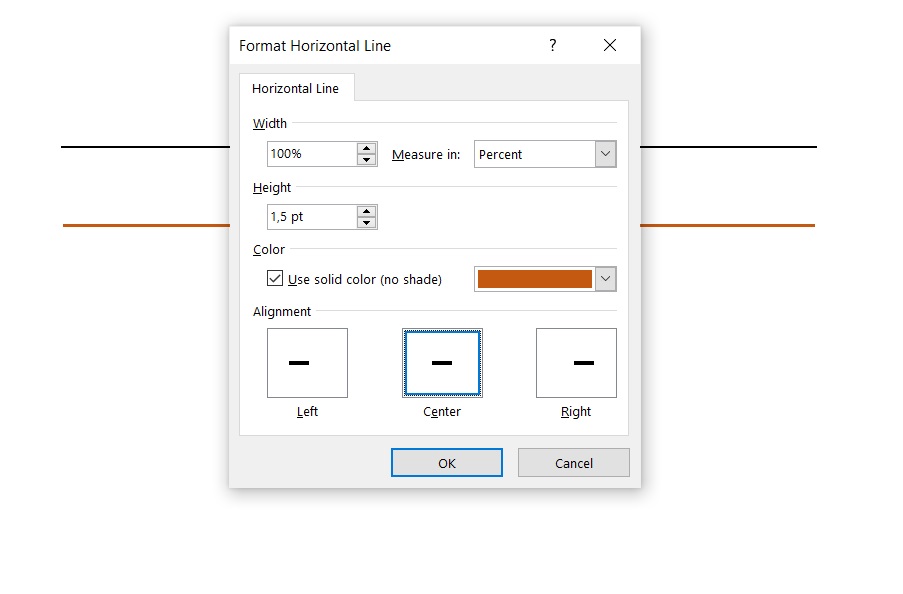
Task: Click the Height field showing 1,5 pt
Action: click(x=311, y=217)
